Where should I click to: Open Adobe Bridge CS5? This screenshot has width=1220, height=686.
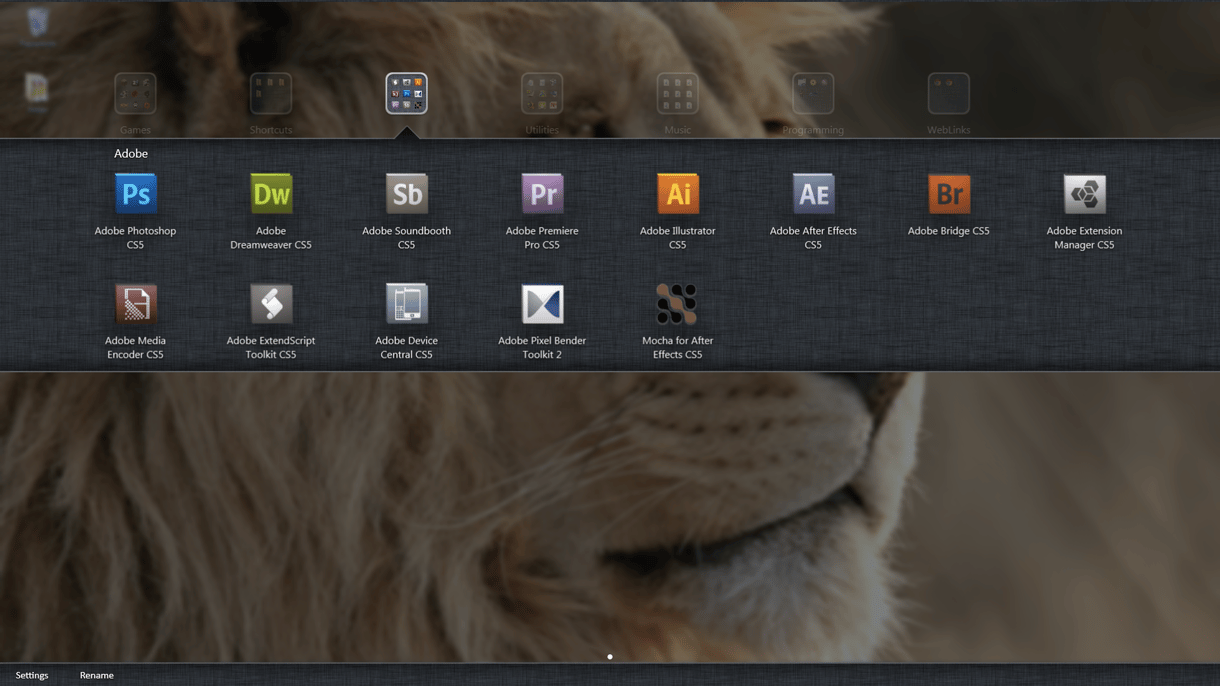pos(949,194)
